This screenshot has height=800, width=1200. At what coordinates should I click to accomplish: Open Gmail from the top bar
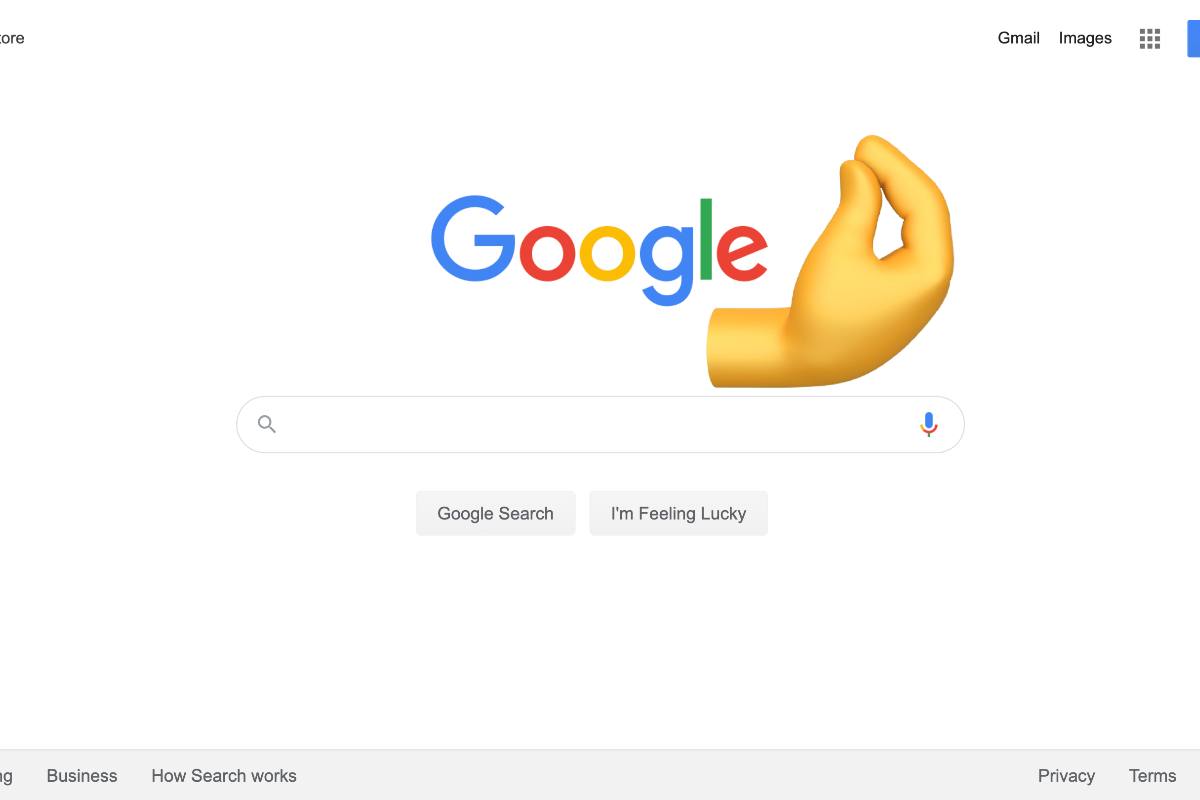[1019, 38]
